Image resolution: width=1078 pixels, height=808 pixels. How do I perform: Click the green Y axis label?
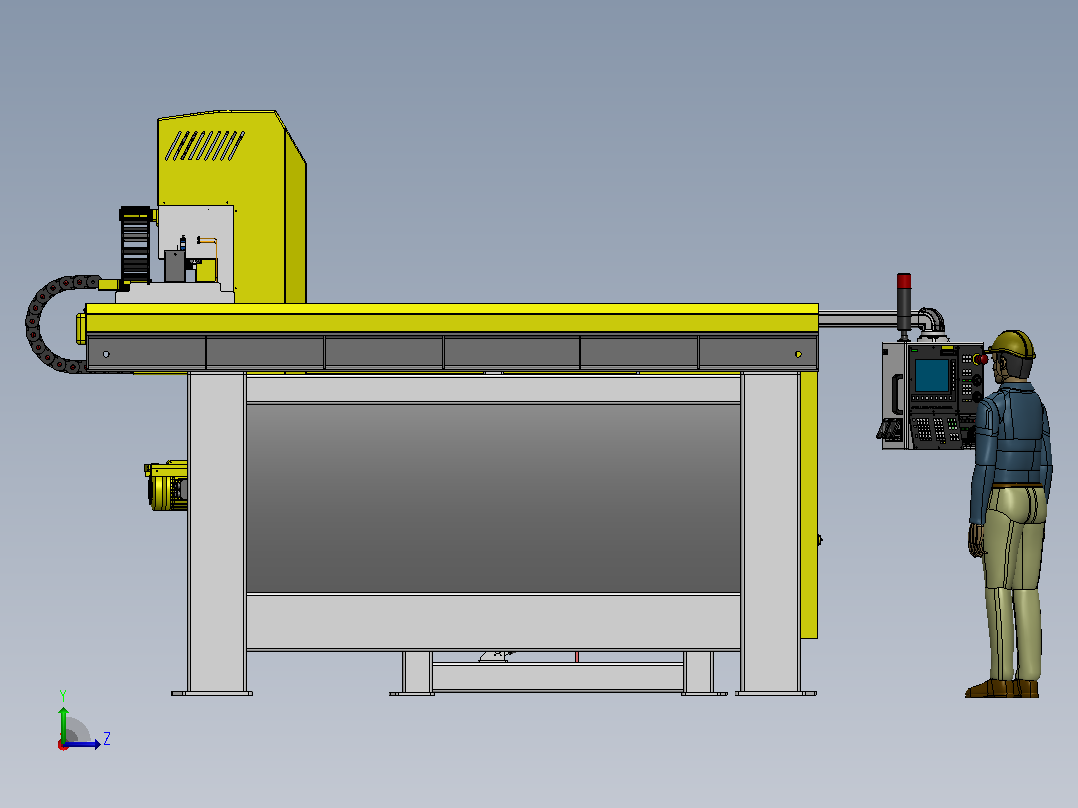tap(63, 695)
